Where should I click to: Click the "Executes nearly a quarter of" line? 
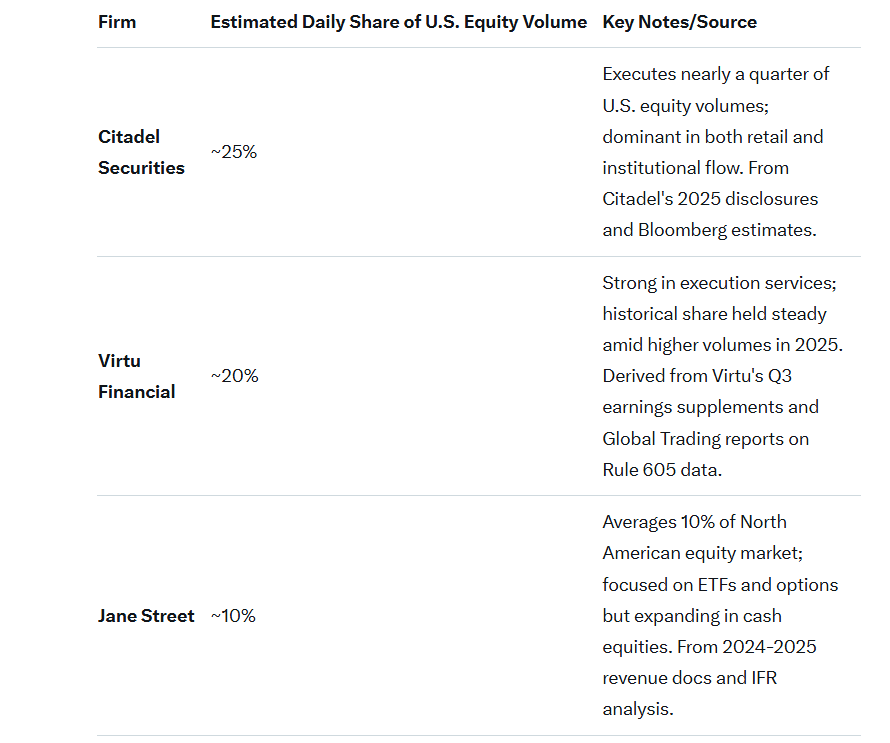[715, 74]
